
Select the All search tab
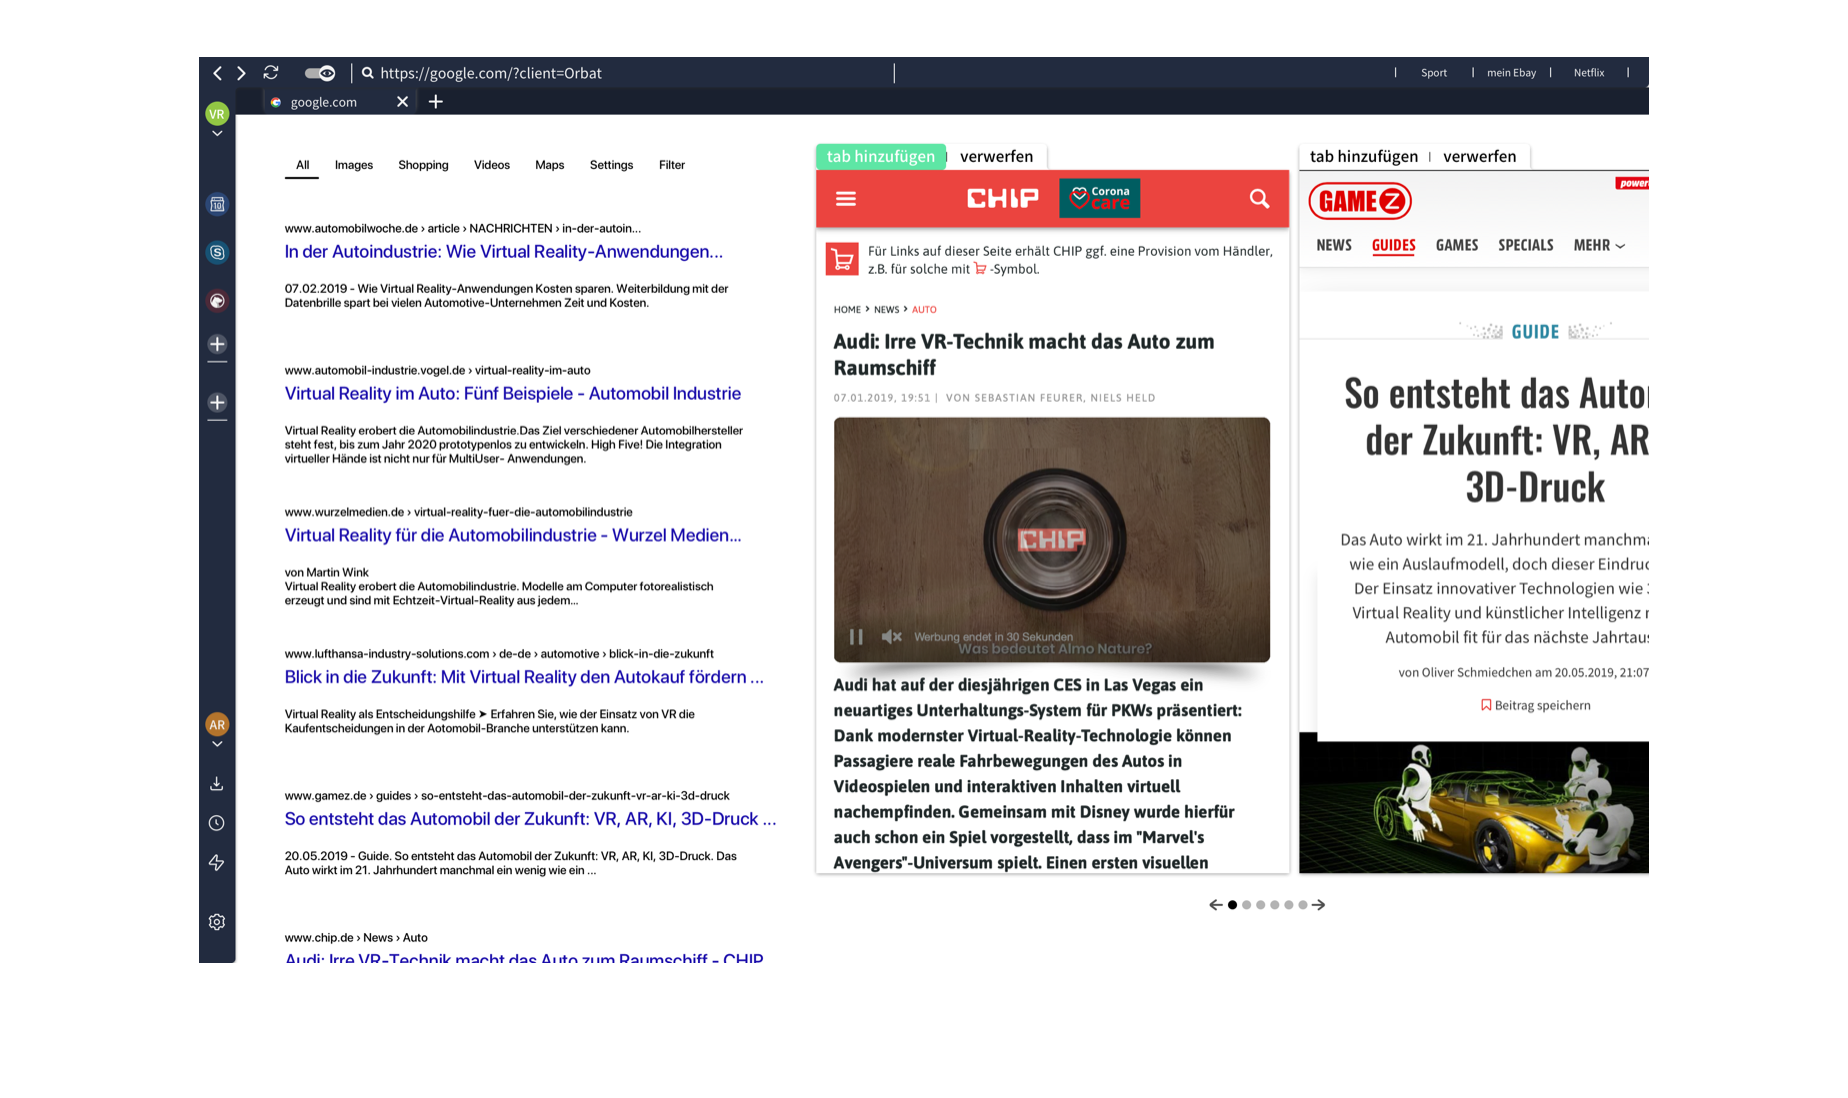pyautogui.click(x=302, y=165)
